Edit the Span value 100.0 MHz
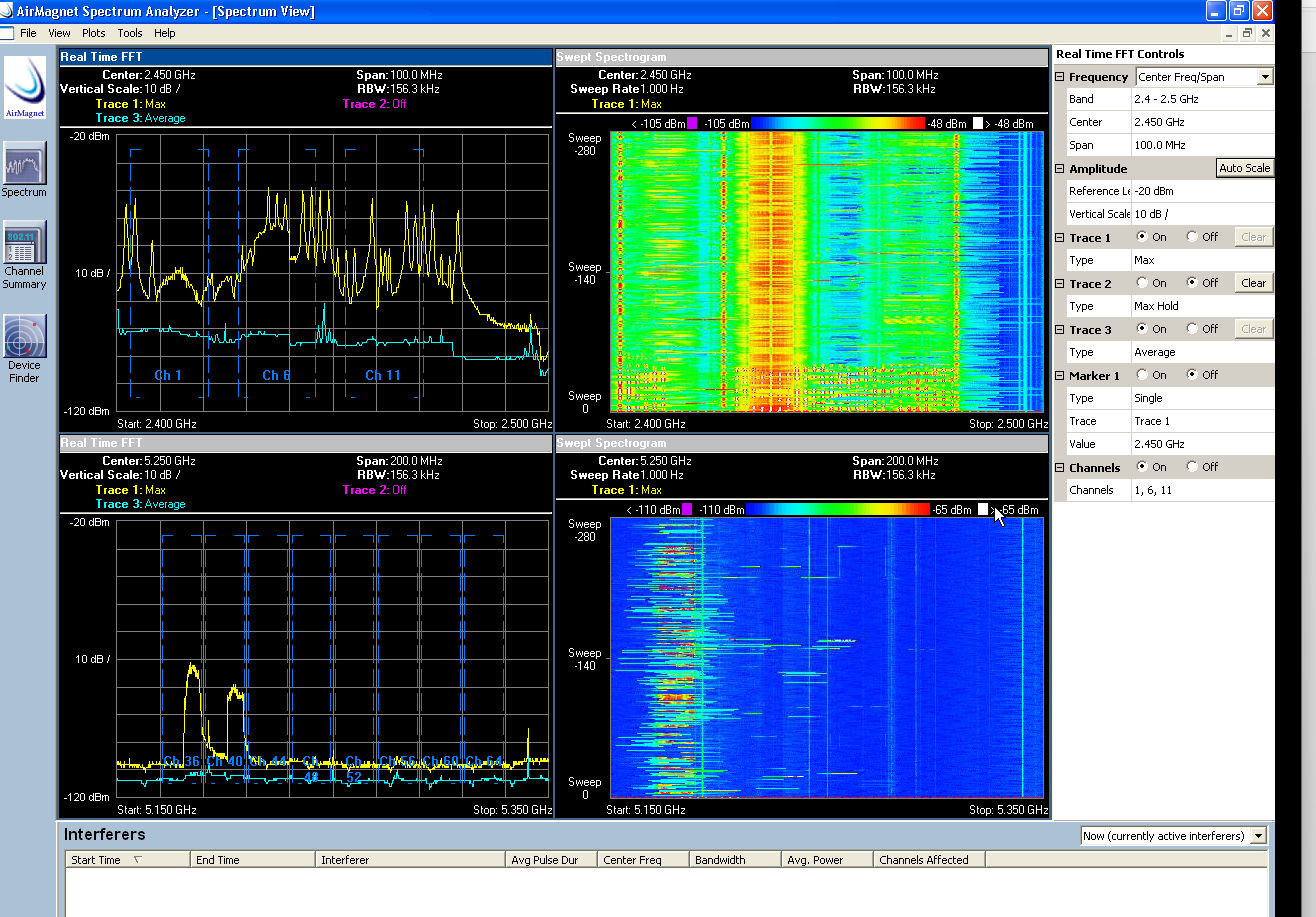The image size is (1316, 917). tap(1202, 145)
